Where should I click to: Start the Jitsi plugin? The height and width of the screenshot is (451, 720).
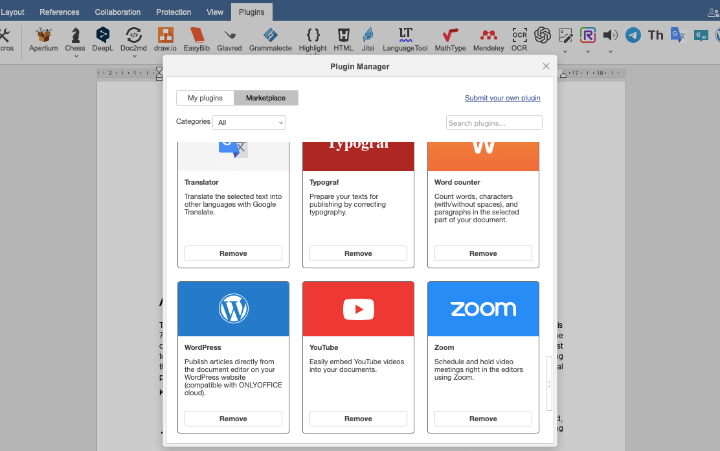368,39
